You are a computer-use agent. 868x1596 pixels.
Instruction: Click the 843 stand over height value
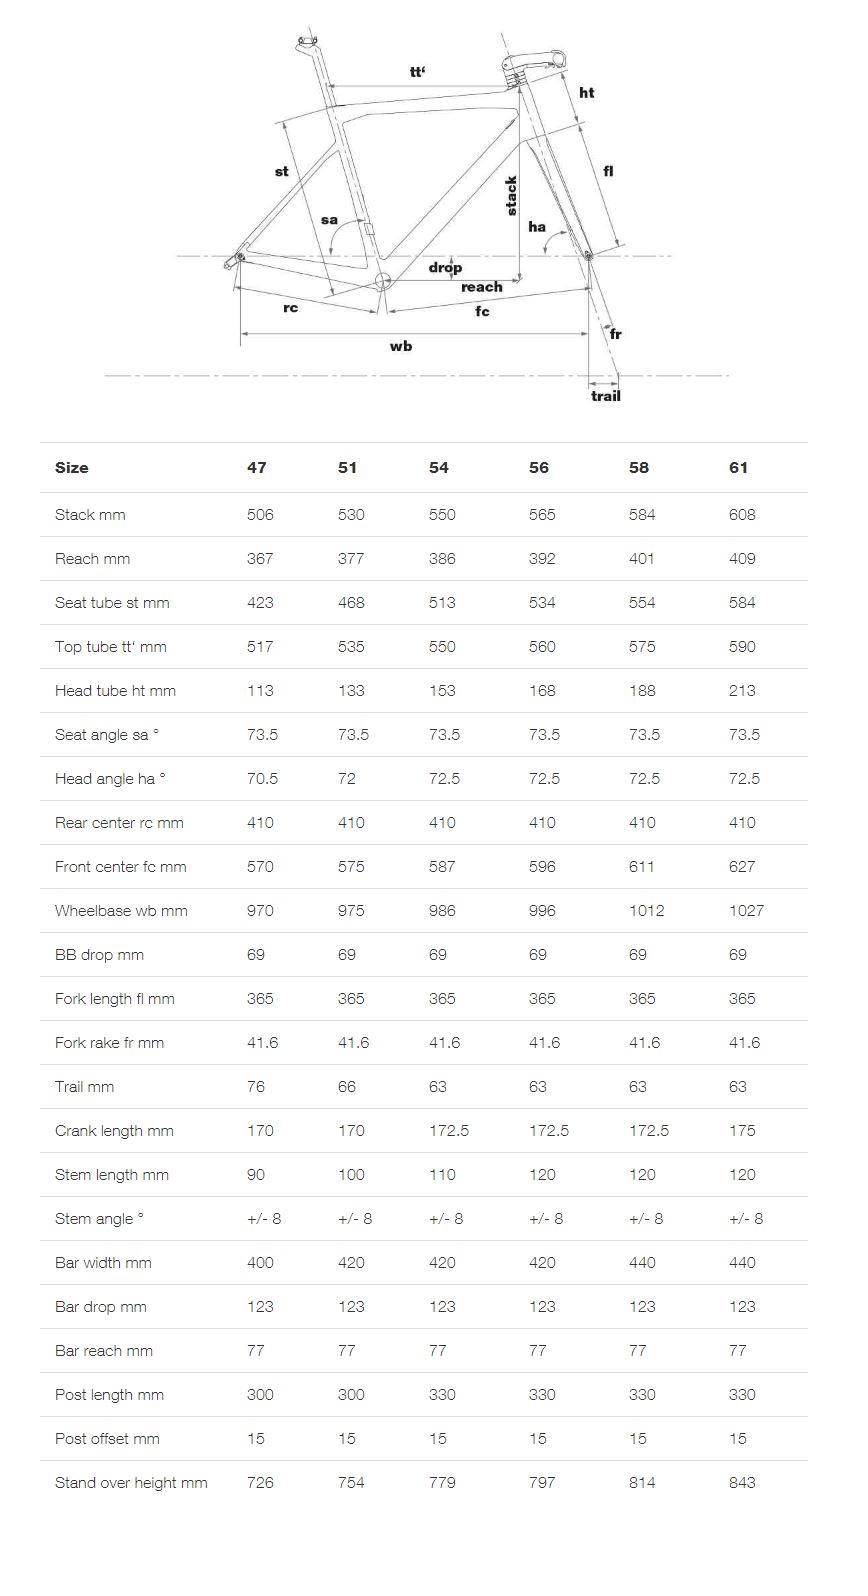[742, 1483]
